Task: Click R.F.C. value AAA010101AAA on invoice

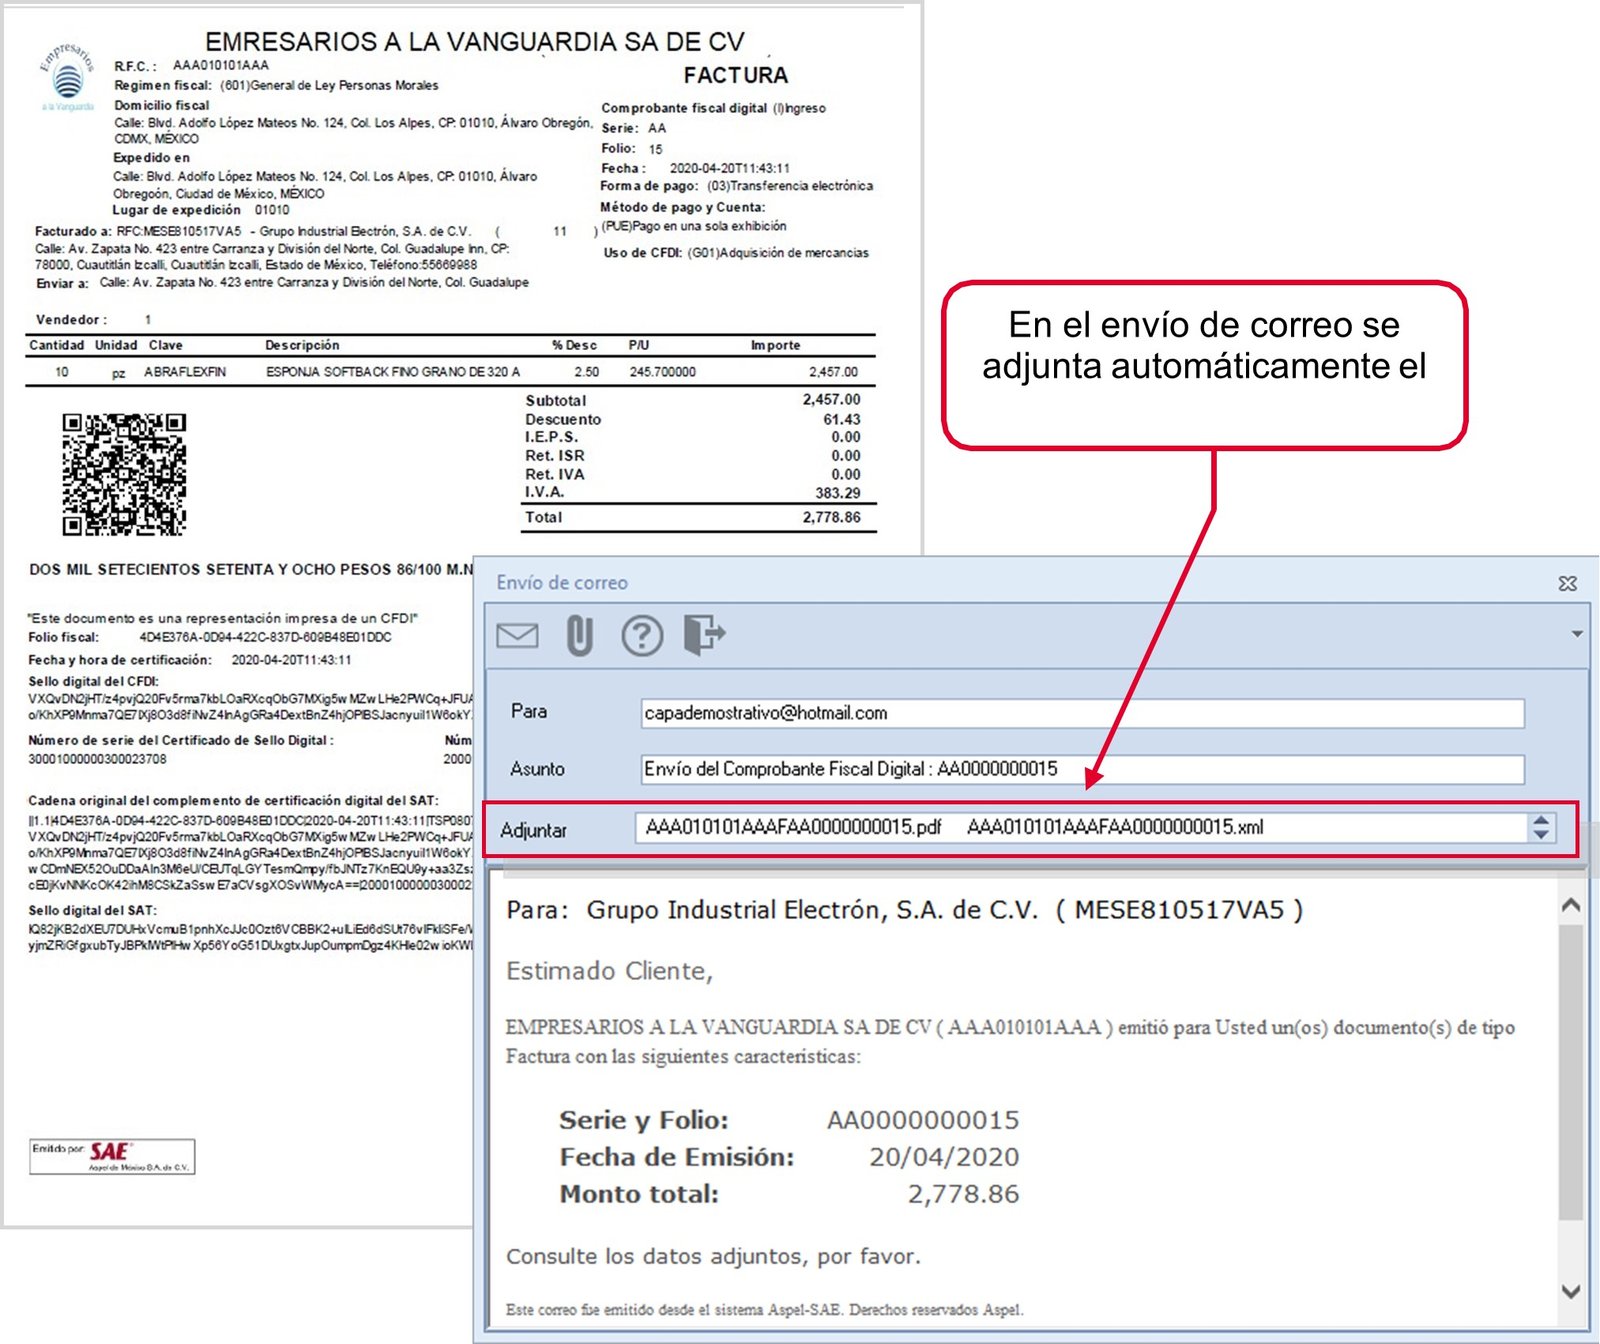Action: pyautogui.click(x=221, y=65)
